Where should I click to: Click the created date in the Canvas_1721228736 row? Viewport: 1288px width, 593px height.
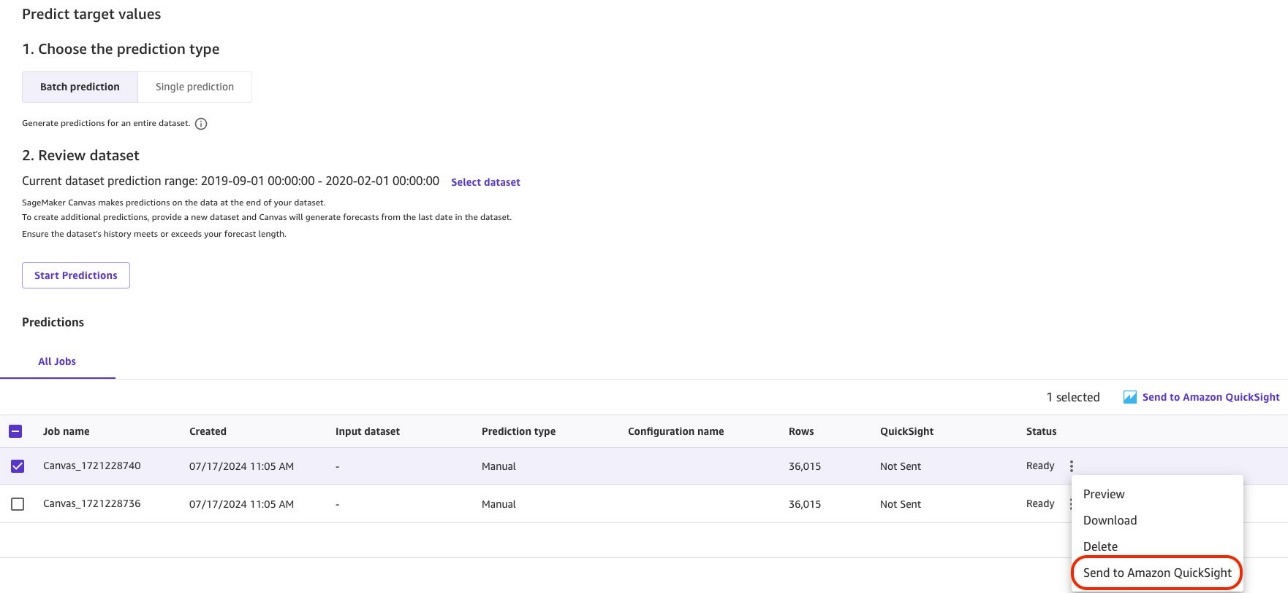coord(241,504)
